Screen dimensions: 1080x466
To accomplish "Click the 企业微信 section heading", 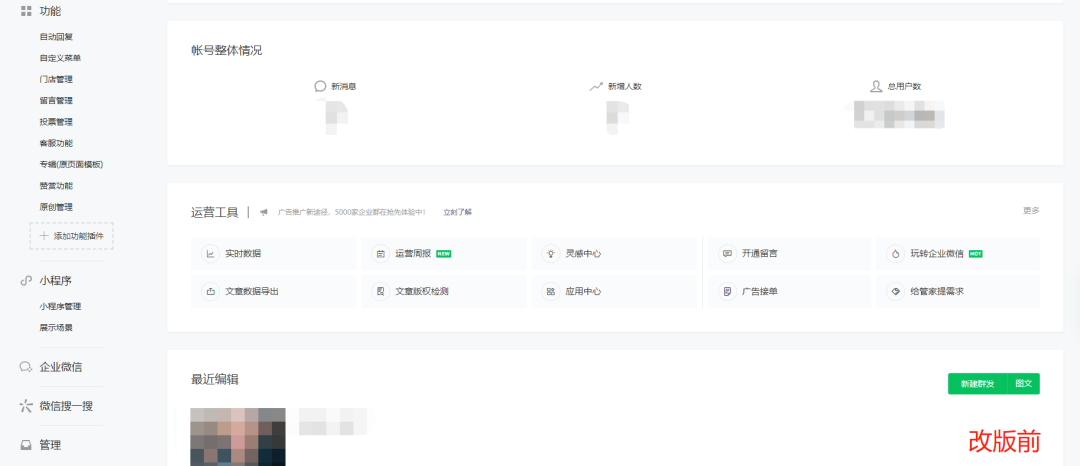I will pos(61,367).
